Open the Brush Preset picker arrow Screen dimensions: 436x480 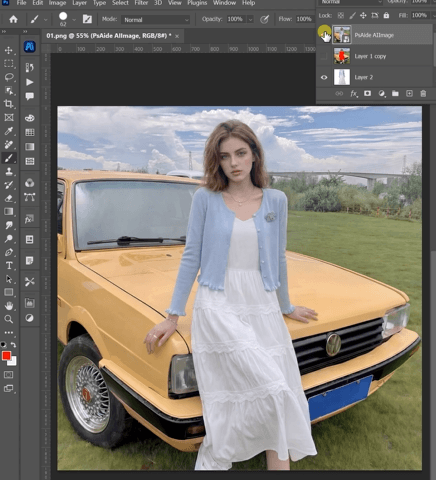click(74, 20)
